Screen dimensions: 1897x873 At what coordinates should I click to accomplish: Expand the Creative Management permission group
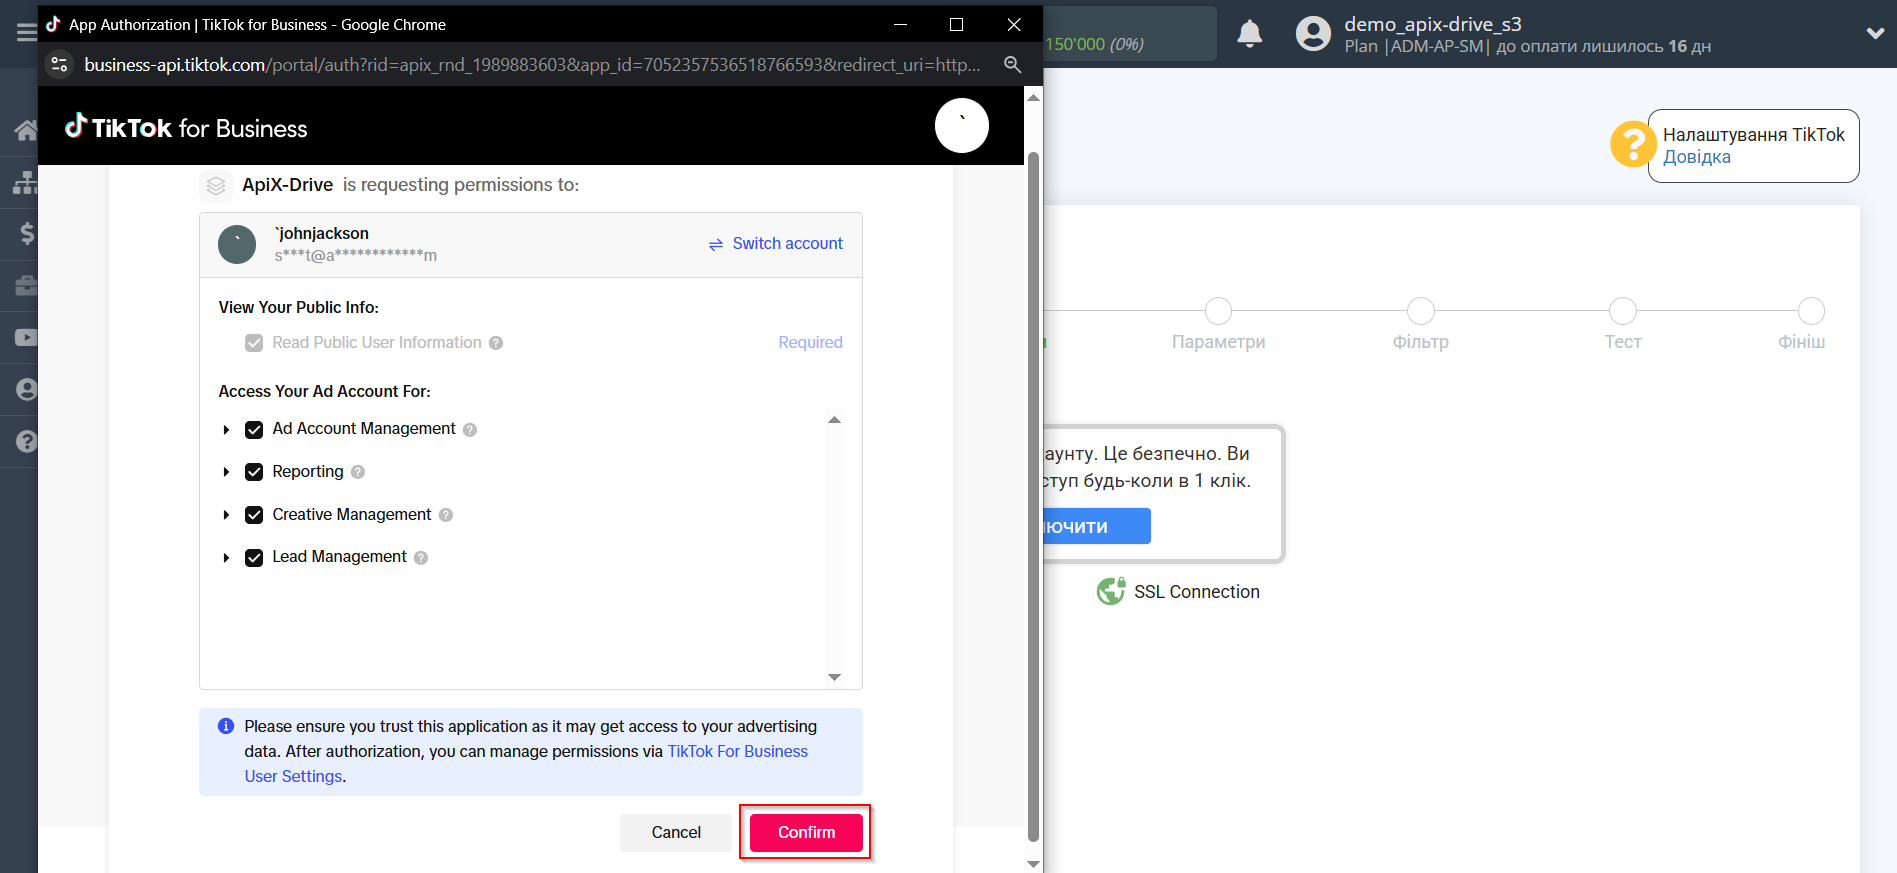(226, 515)
